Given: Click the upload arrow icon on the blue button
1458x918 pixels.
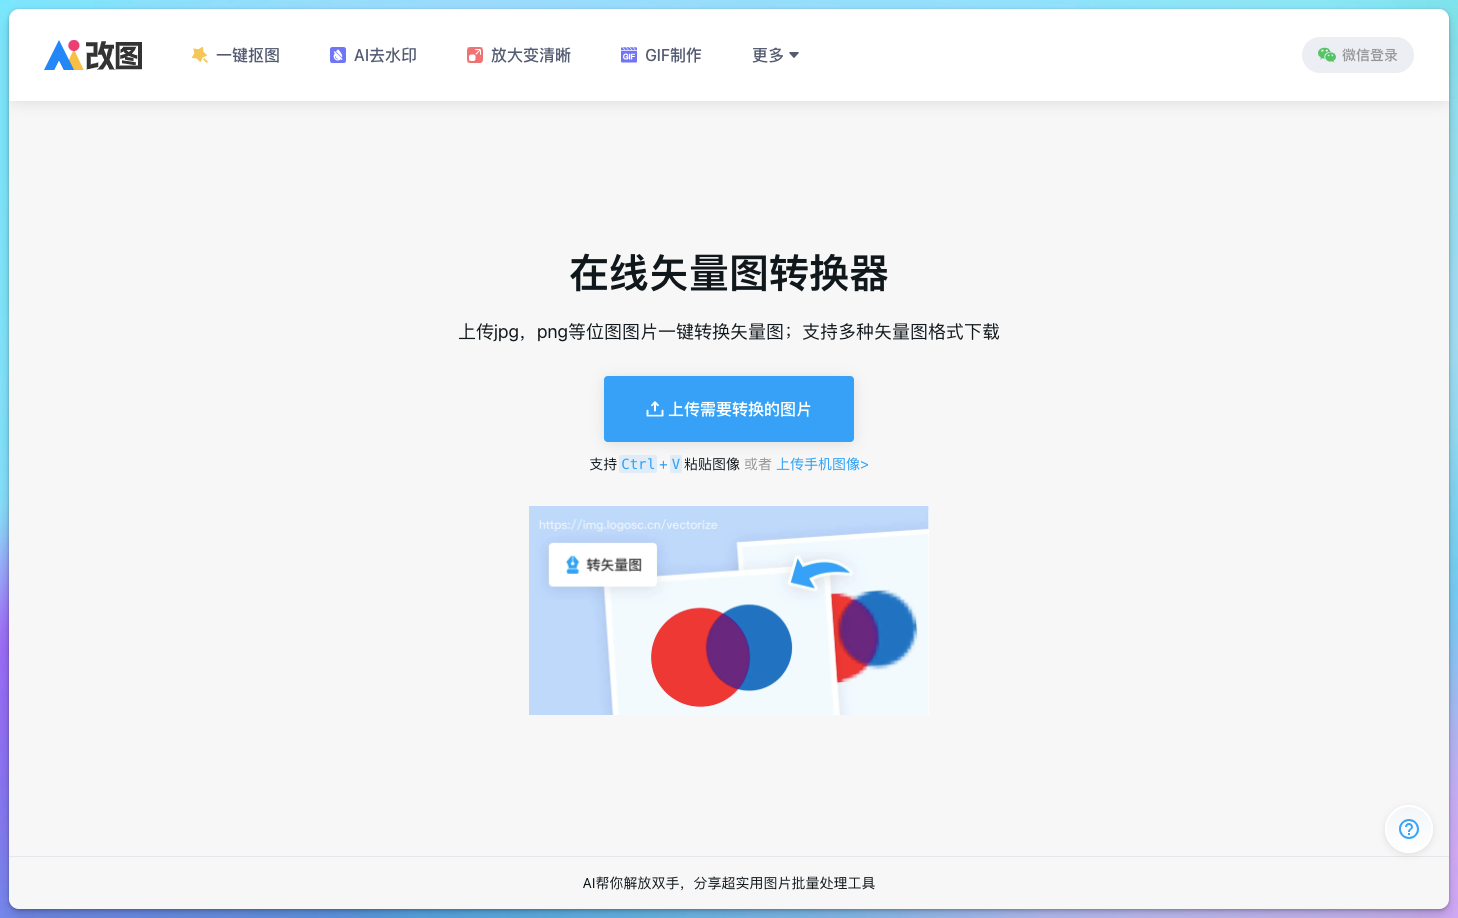Looking at the screenshot, I should click(655, 408).
